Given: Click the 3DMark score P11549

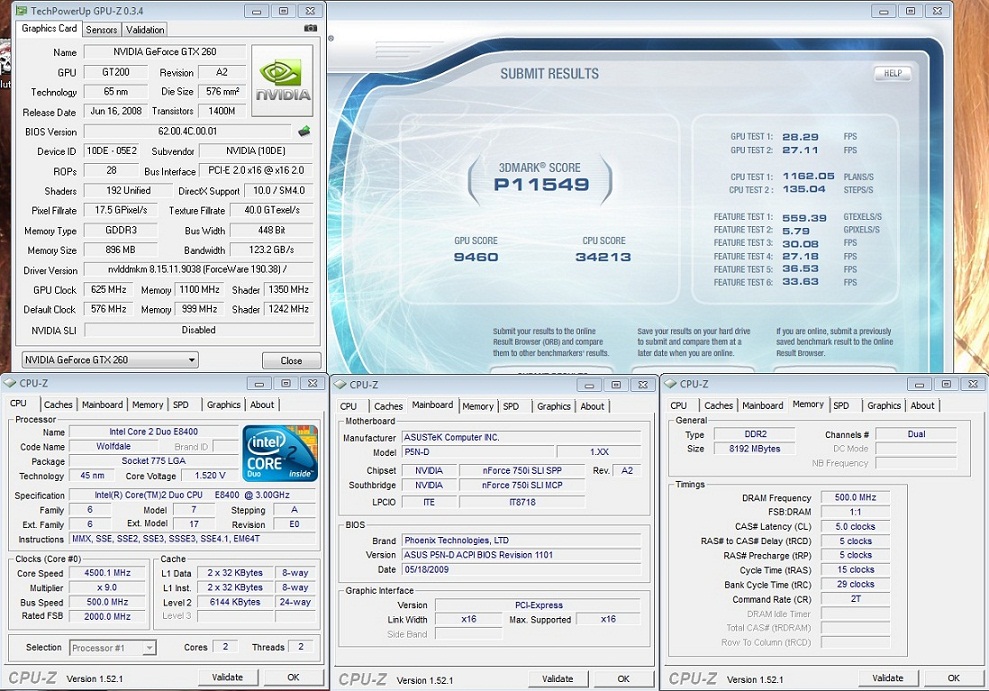Looking at the screenshot, I should (x=541, y=185).
